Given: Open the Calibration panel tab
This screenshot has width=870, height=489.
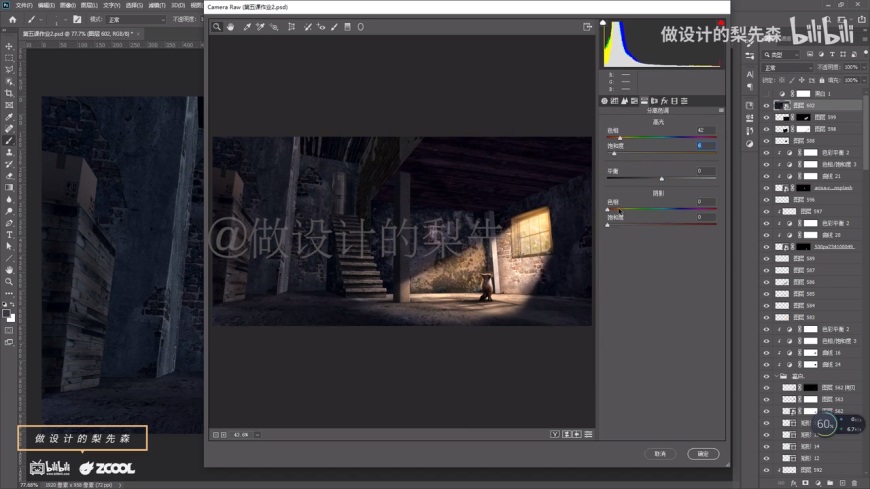Looking at the screenshot, I should (674, 101).
